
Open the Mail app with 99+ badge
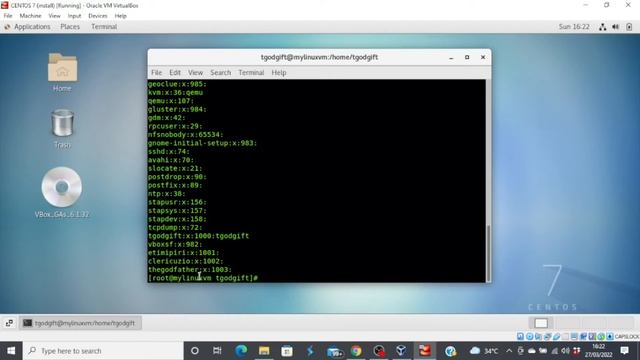pyautogui.click(x=335, y=351)
